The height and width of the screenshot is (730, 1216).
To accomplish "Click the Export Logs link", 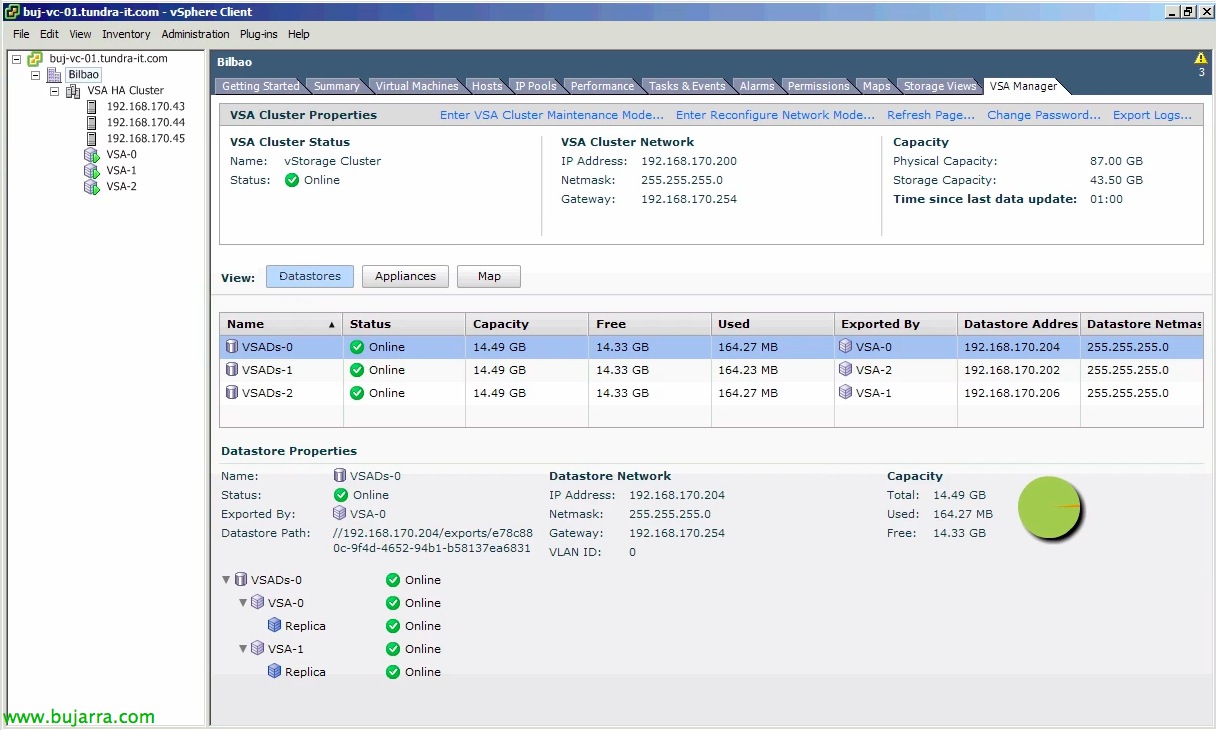I will 1152,115.
